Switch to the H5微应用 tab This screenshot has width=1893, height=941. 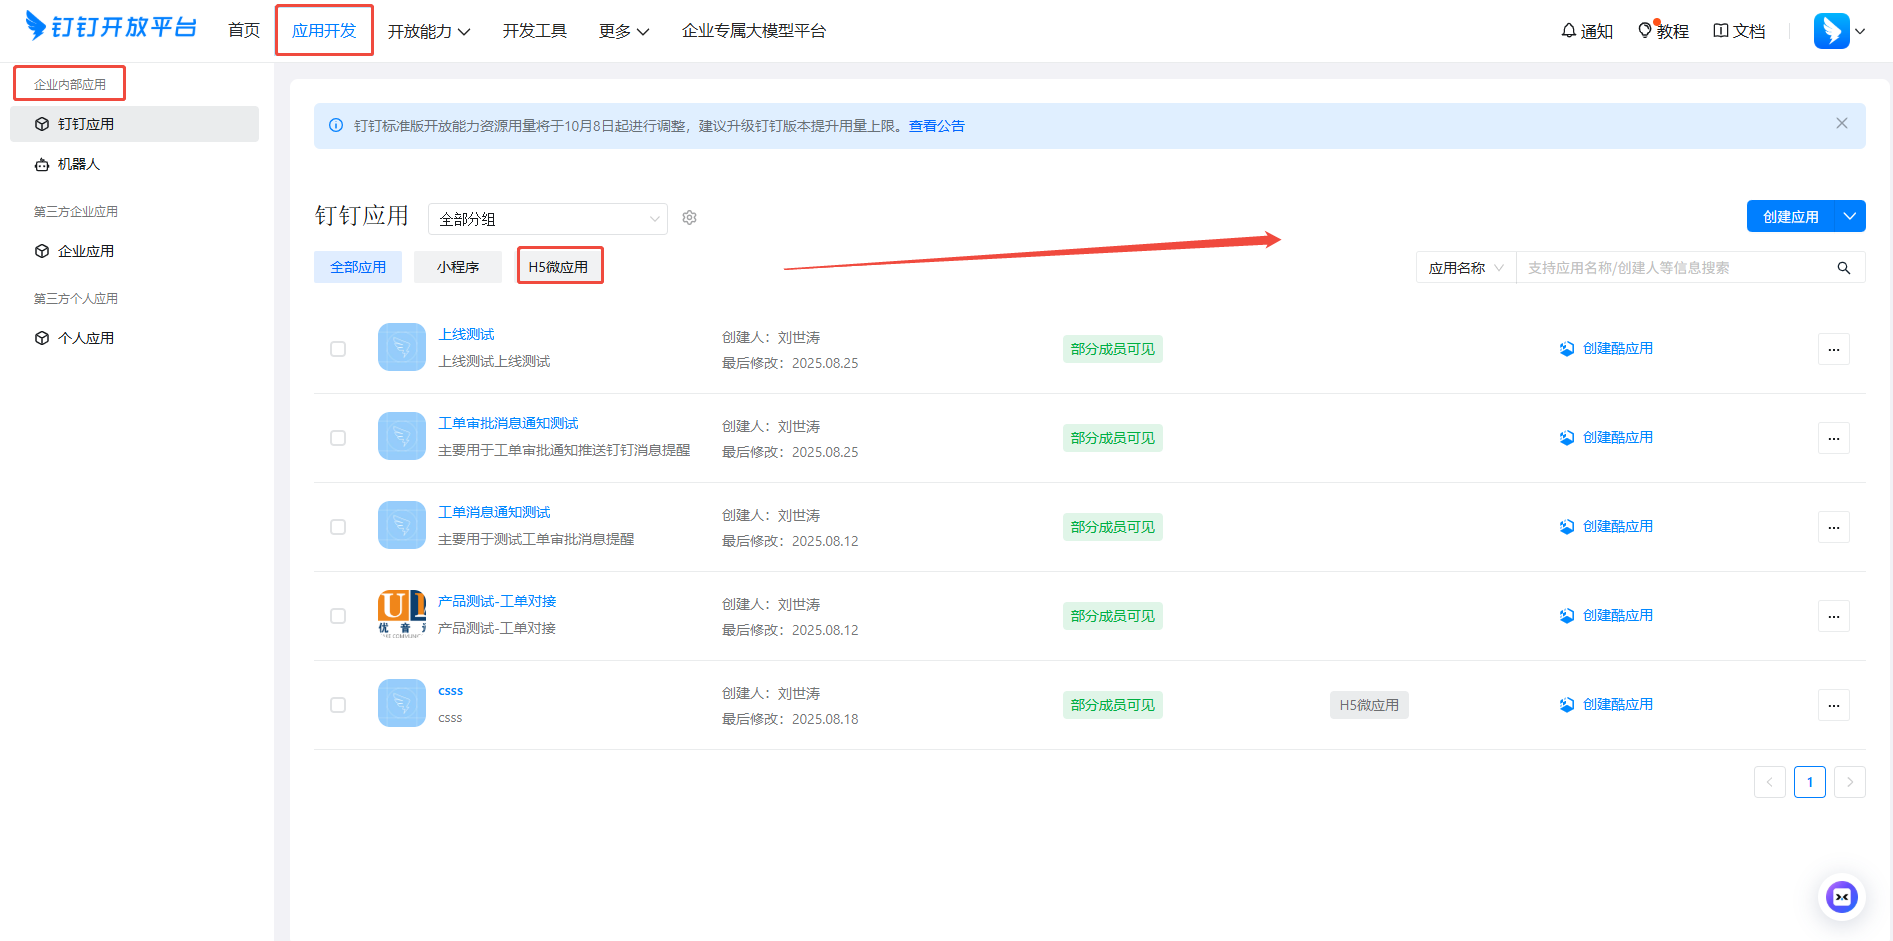click(x=559, y=267)
